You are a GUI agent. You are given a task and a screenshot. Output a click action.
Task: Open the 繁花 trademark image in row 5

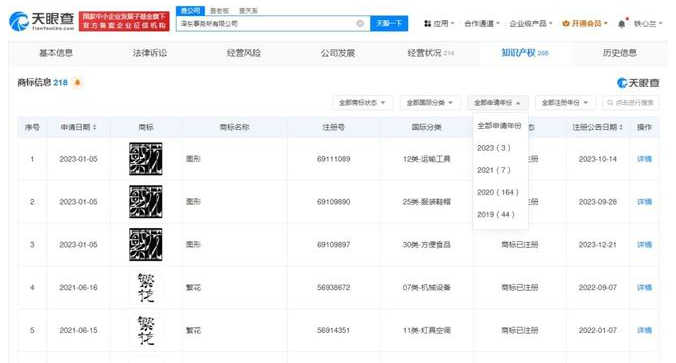point(146,330)
